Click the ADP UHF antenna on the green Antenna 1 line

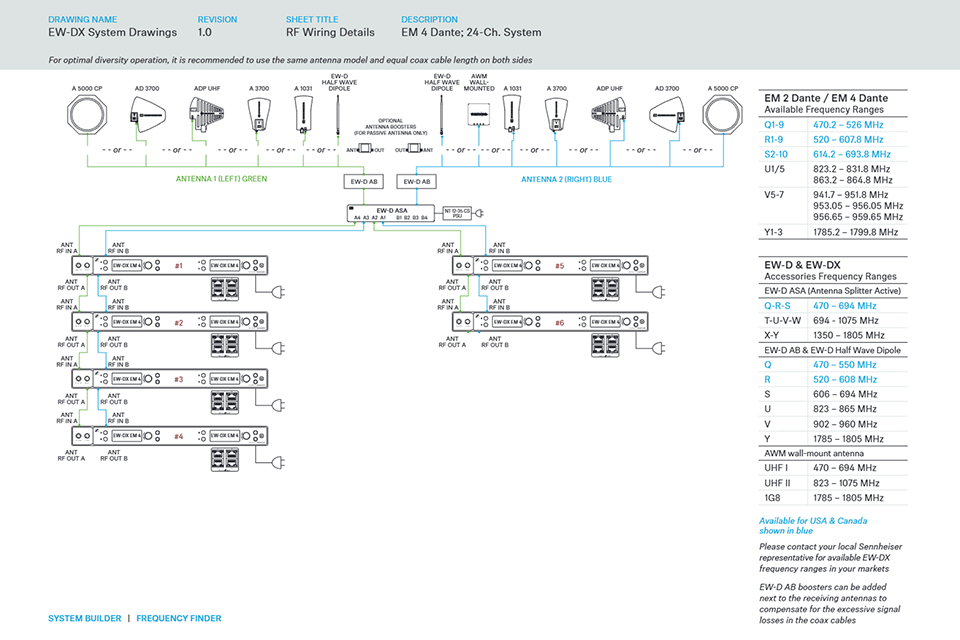(x=207, y=115)
